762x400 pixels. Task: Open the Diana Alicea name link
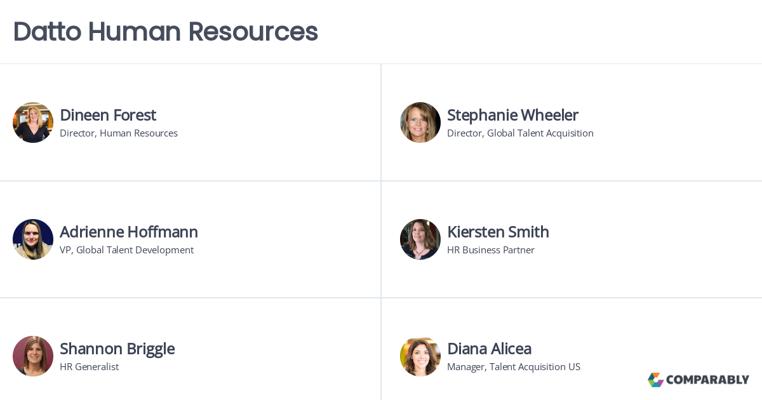[x=489, y=348]
